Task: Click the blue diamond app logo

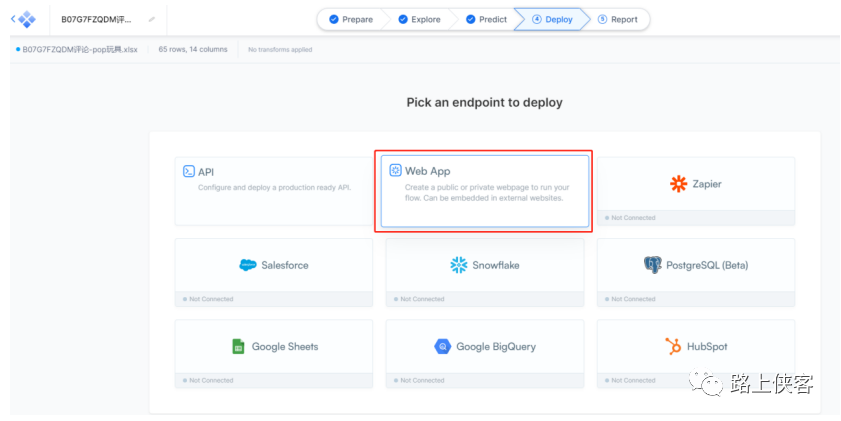Action: click(27, 20)
